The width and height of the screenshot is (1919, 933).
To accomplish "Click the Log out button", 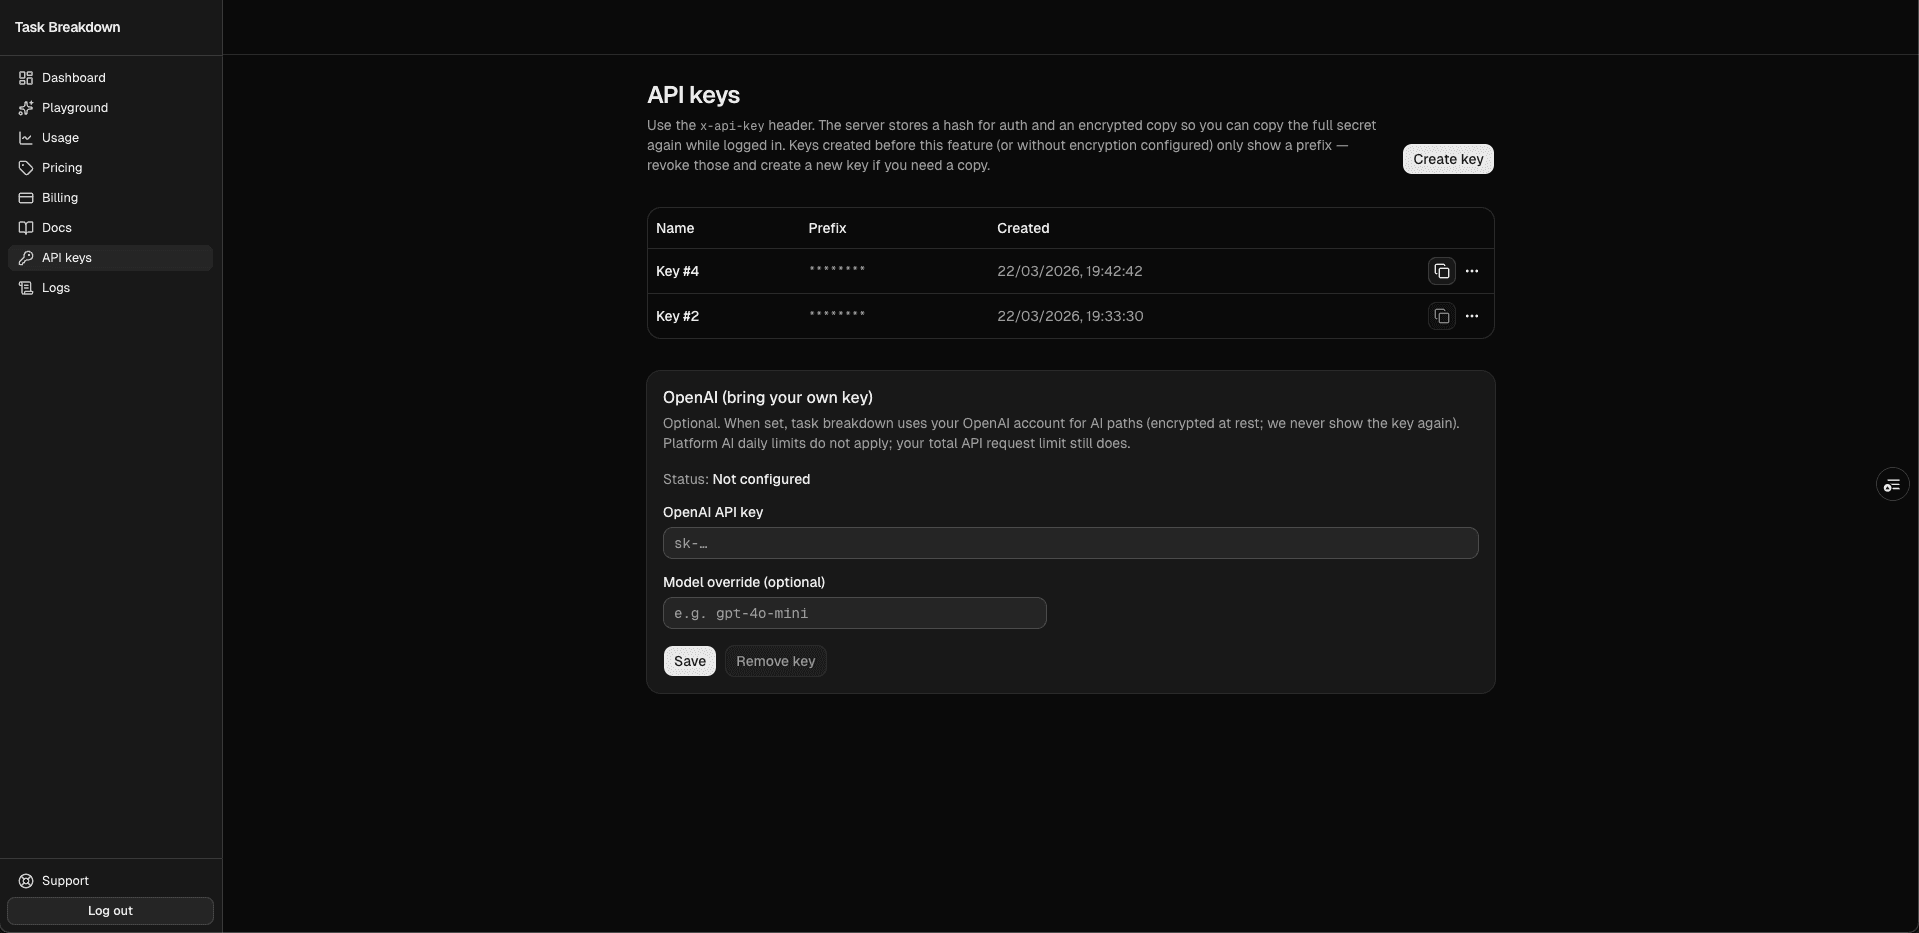I will point(110,911).
